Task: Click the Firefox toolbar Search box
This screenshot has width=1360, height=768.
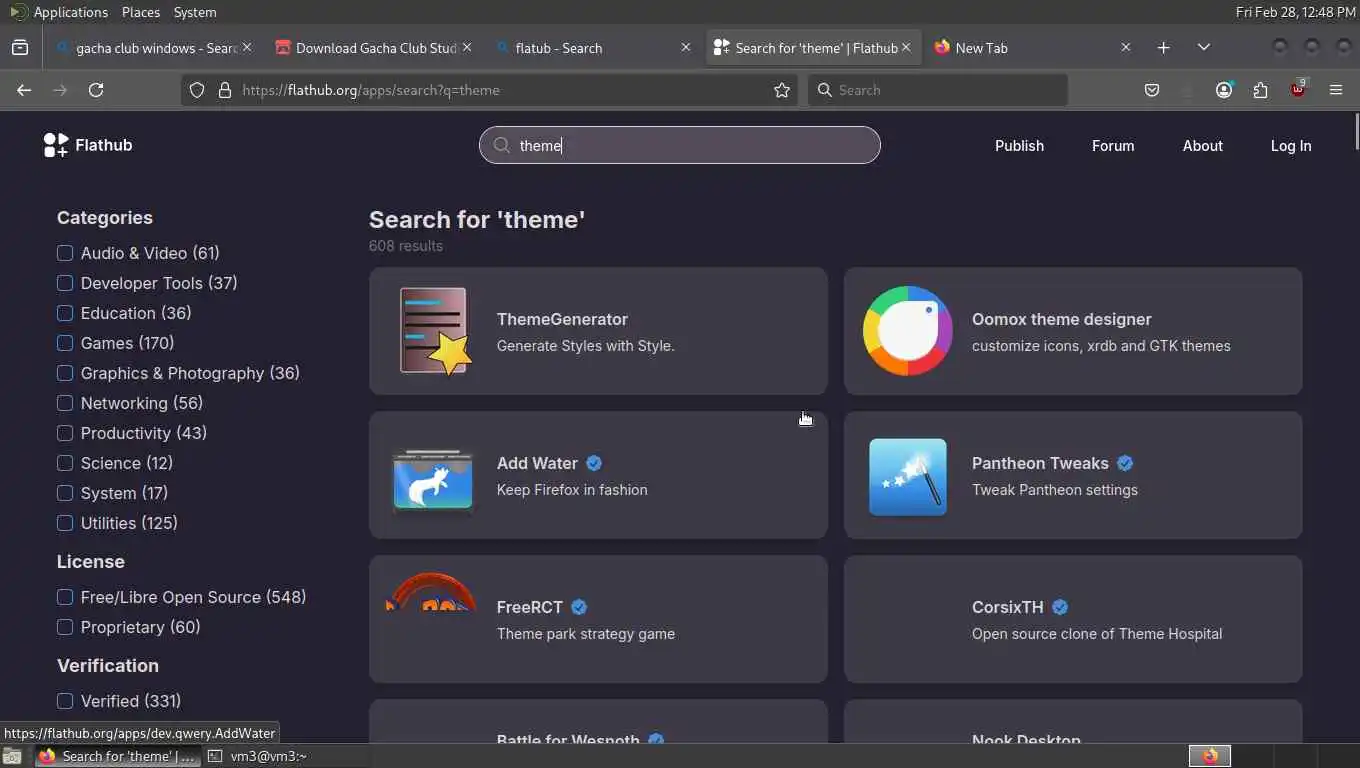Action: point(937,90)
